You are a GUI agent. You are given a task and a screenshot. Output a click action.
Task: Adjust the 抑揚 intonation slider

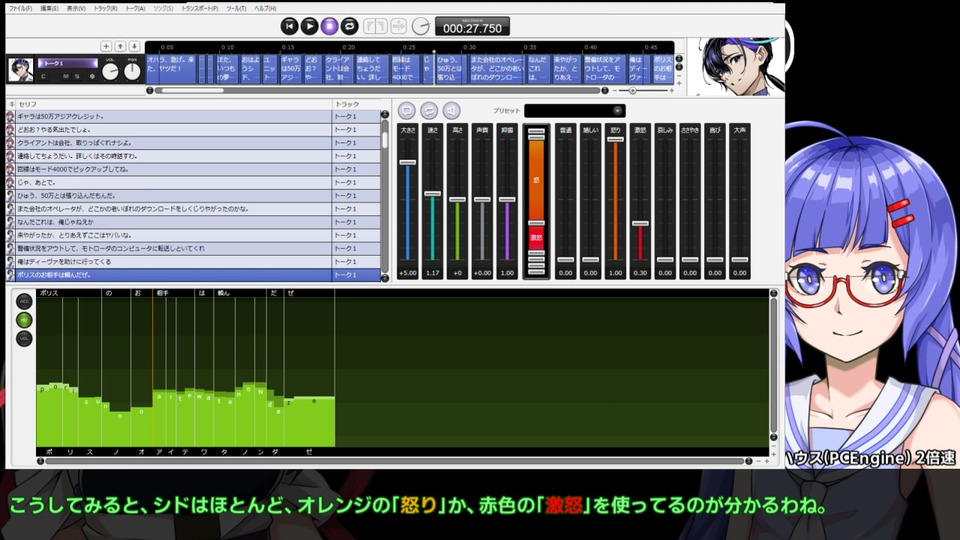click(507, 199)
